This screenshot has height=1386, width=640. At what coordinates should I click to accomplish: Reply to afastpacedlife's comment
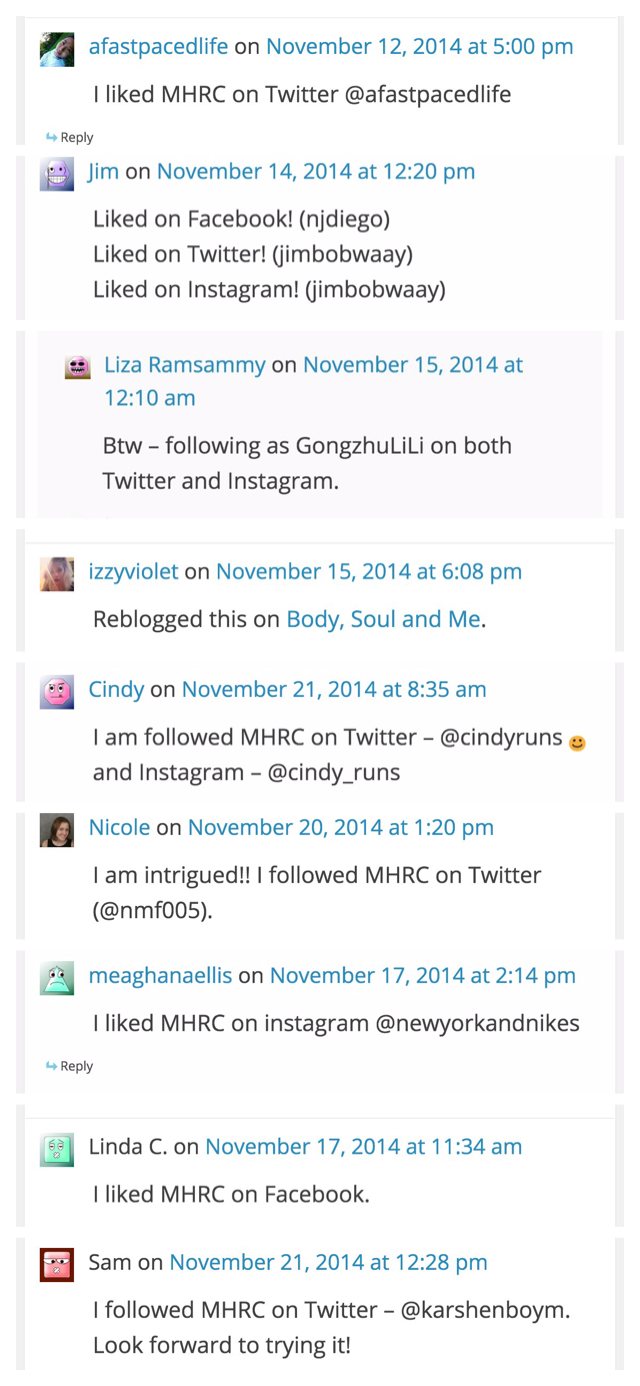click(70, 138)
